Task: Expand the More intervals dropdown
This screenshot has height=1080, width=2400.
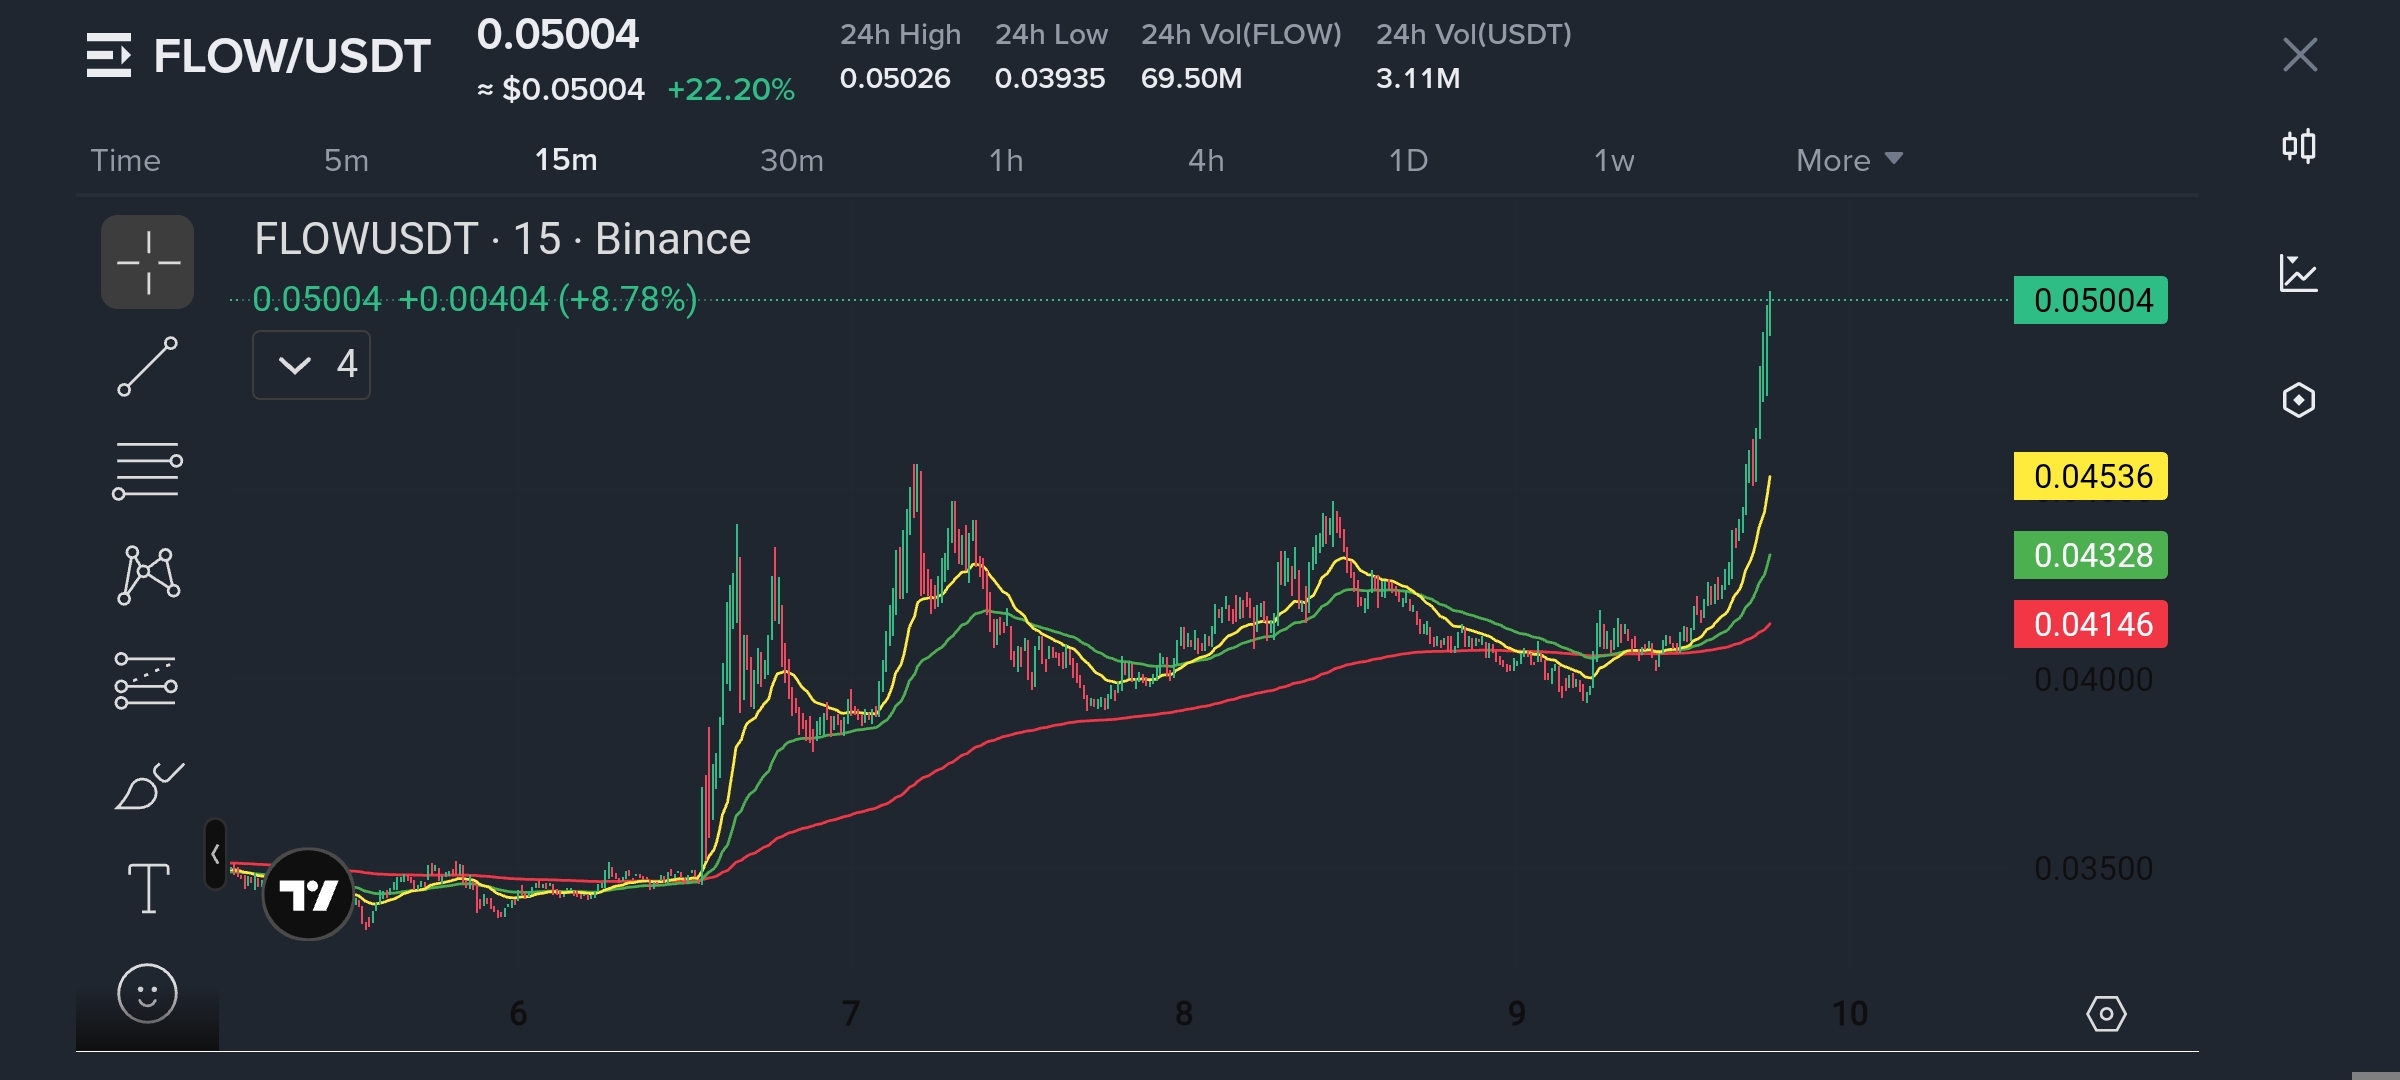Action: [x=1849, y=160]
